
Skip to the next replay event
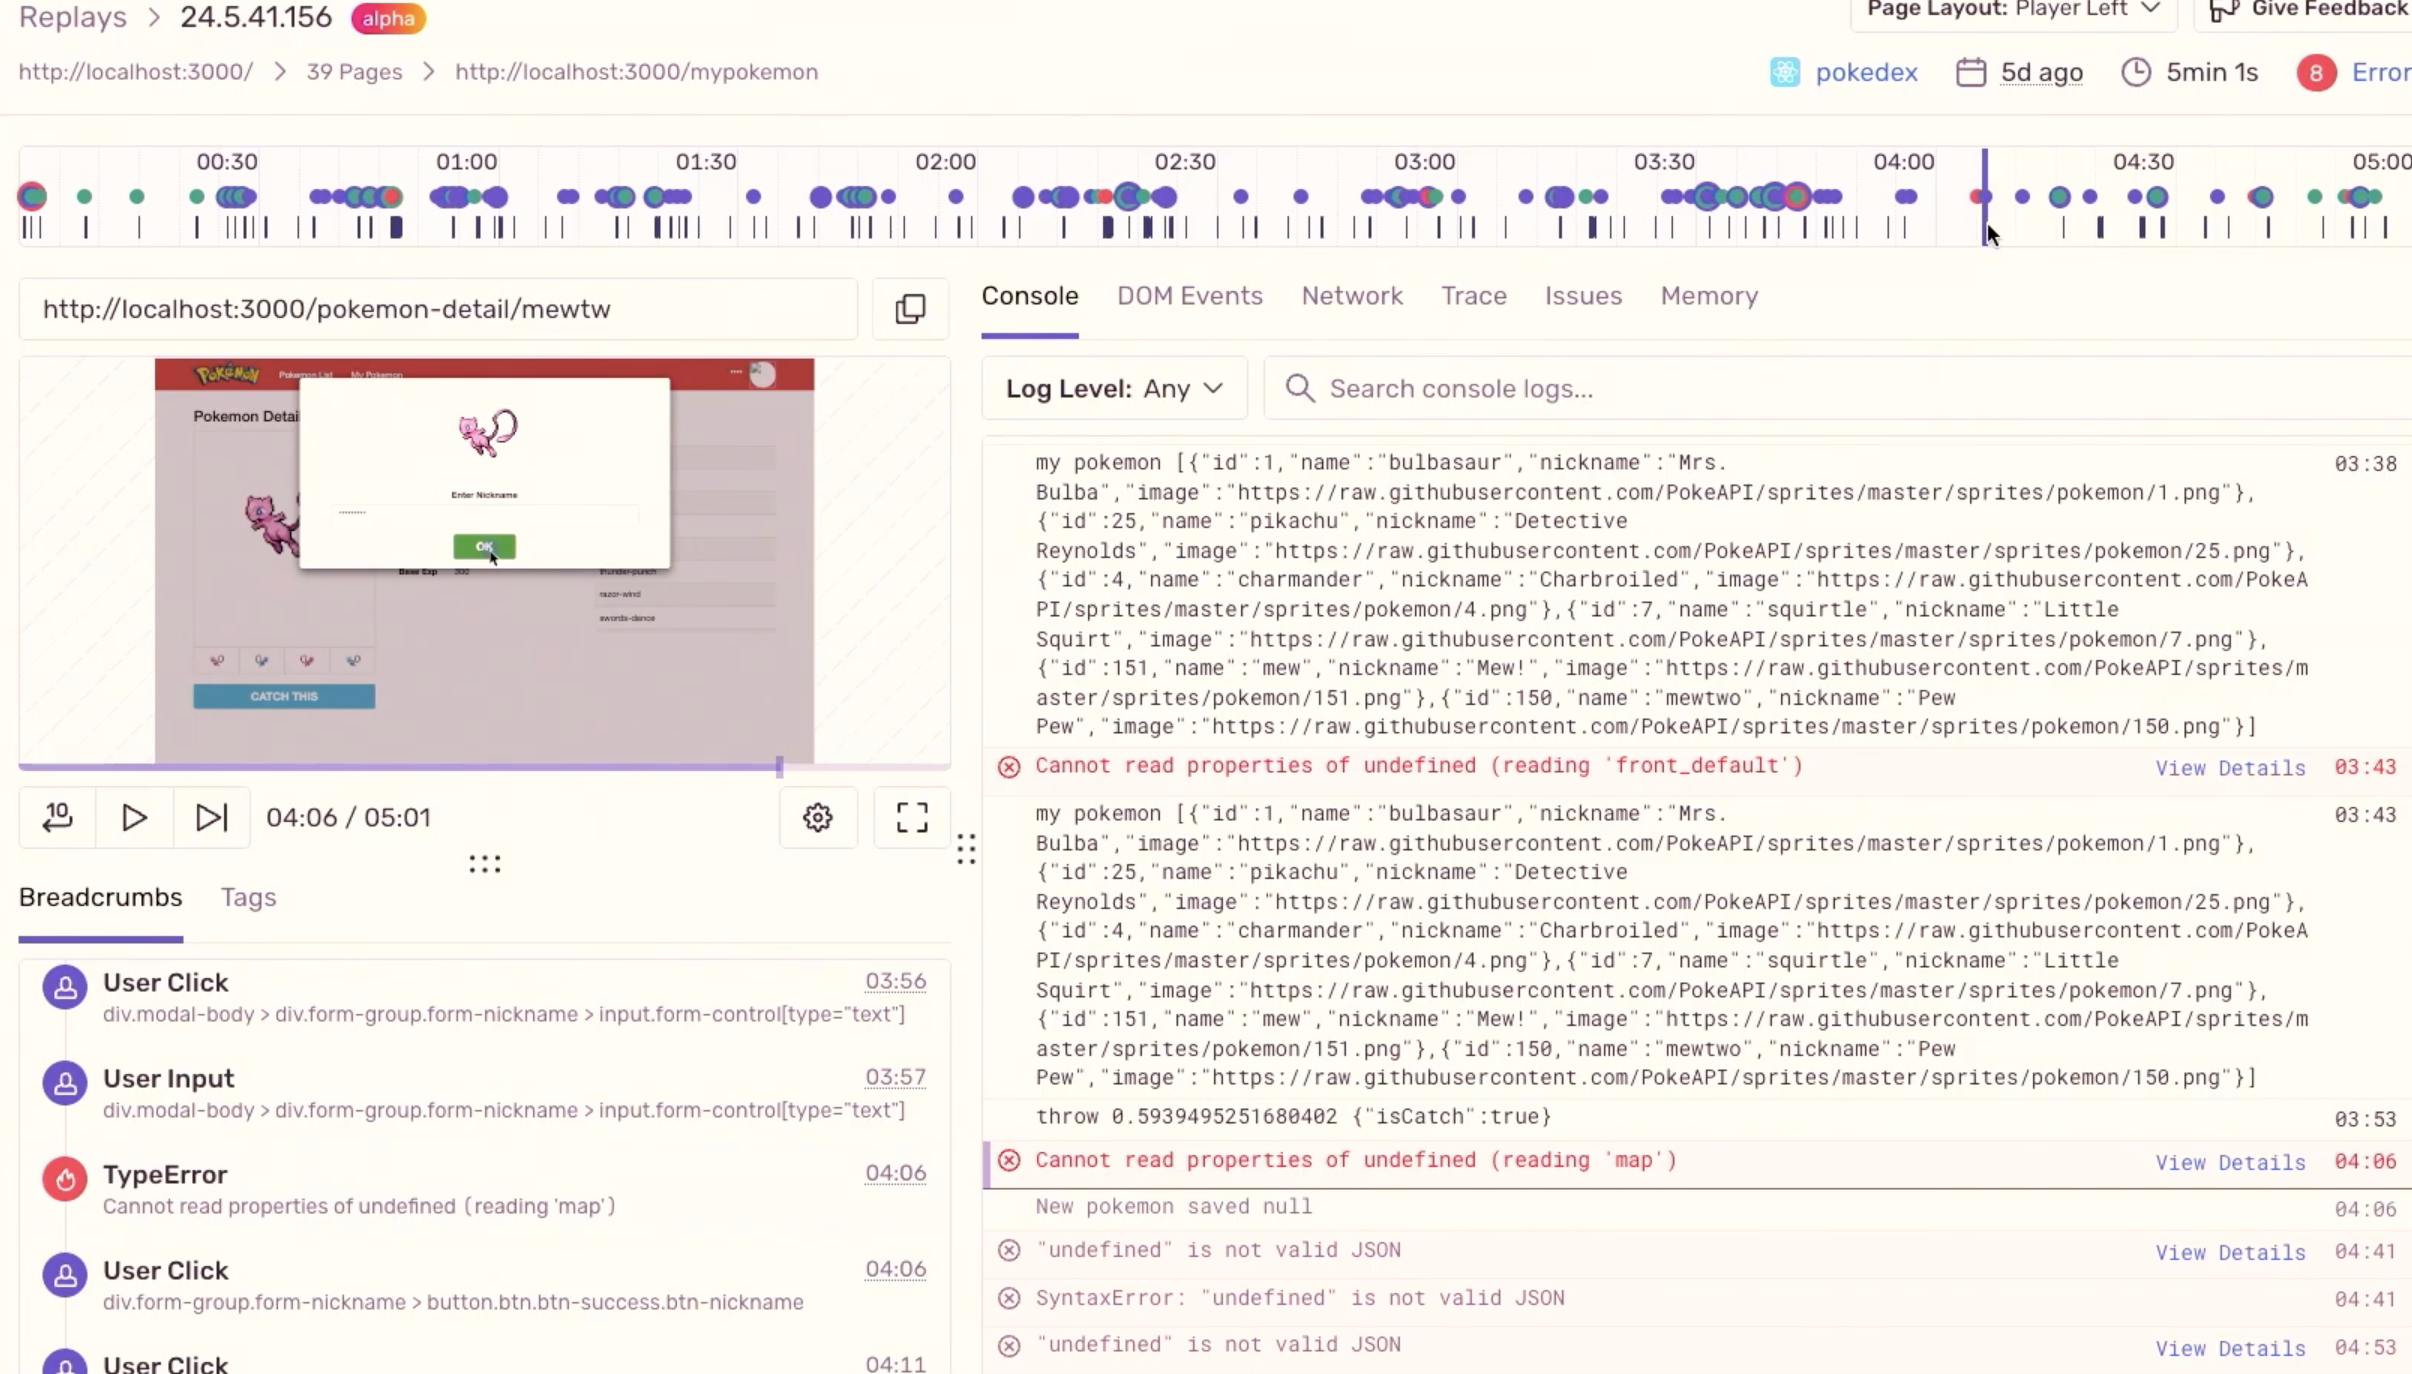click(211, 817)
